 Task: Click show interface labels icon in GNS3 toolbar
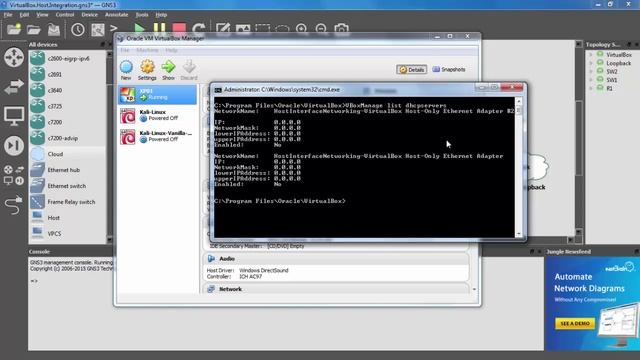click(98, 29)
